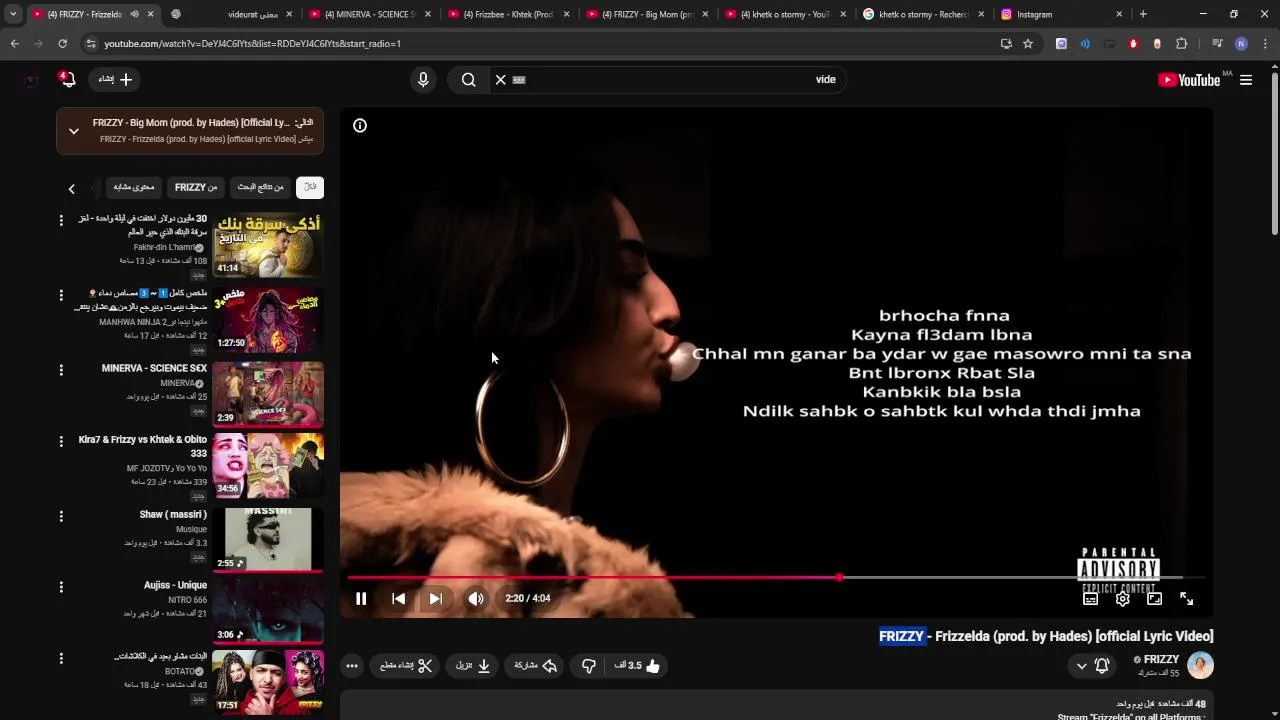Clear the search box X
The image size is (1280, 720).
[501, 80]
